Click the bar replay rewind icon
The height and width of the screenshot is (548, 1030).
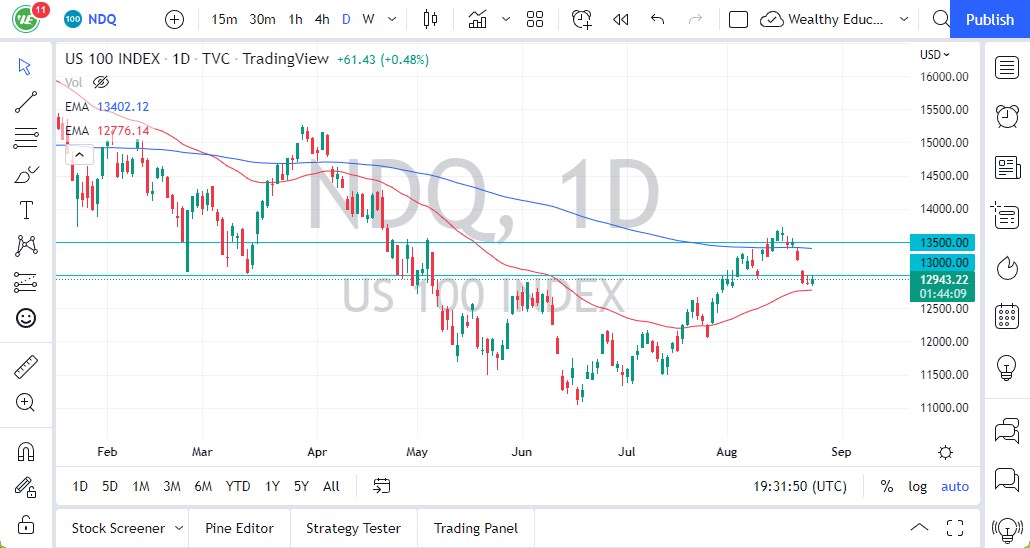tap(621, 19)
